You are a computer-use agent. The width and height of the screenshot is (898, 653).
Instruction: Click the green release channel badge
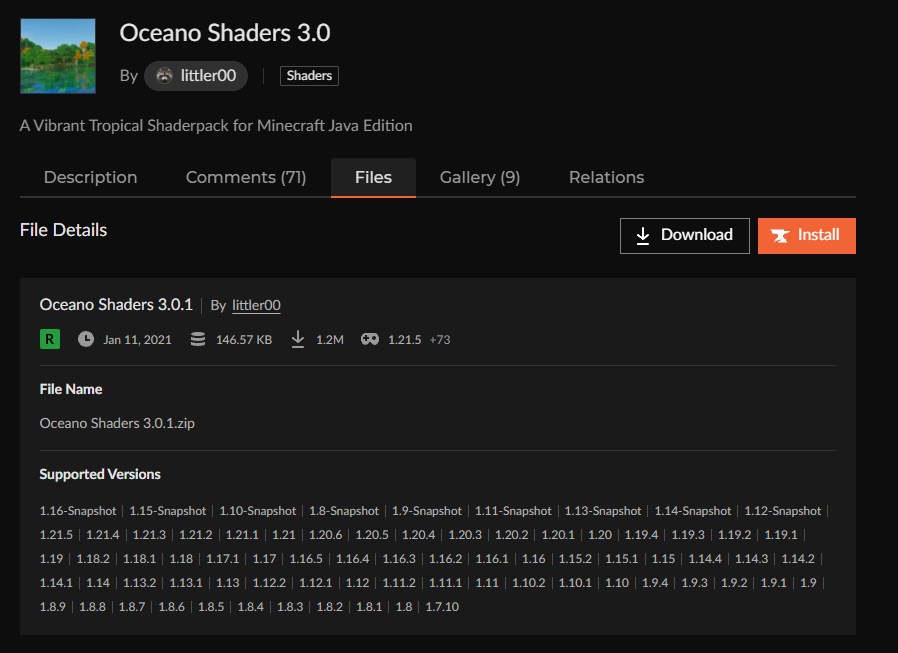pyautogui.click(x=47, y=339)
